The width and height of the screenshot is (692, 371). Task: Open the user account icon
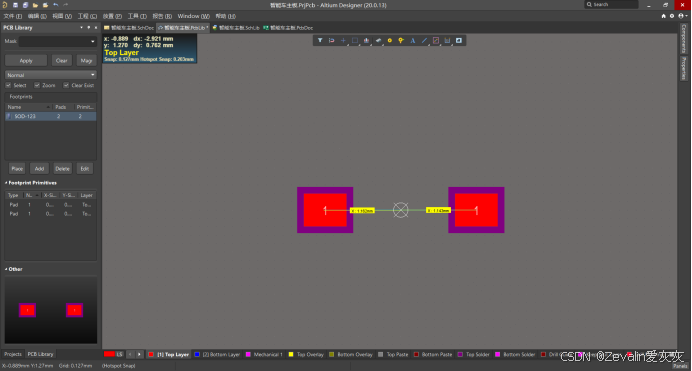(x=682, y=16)
